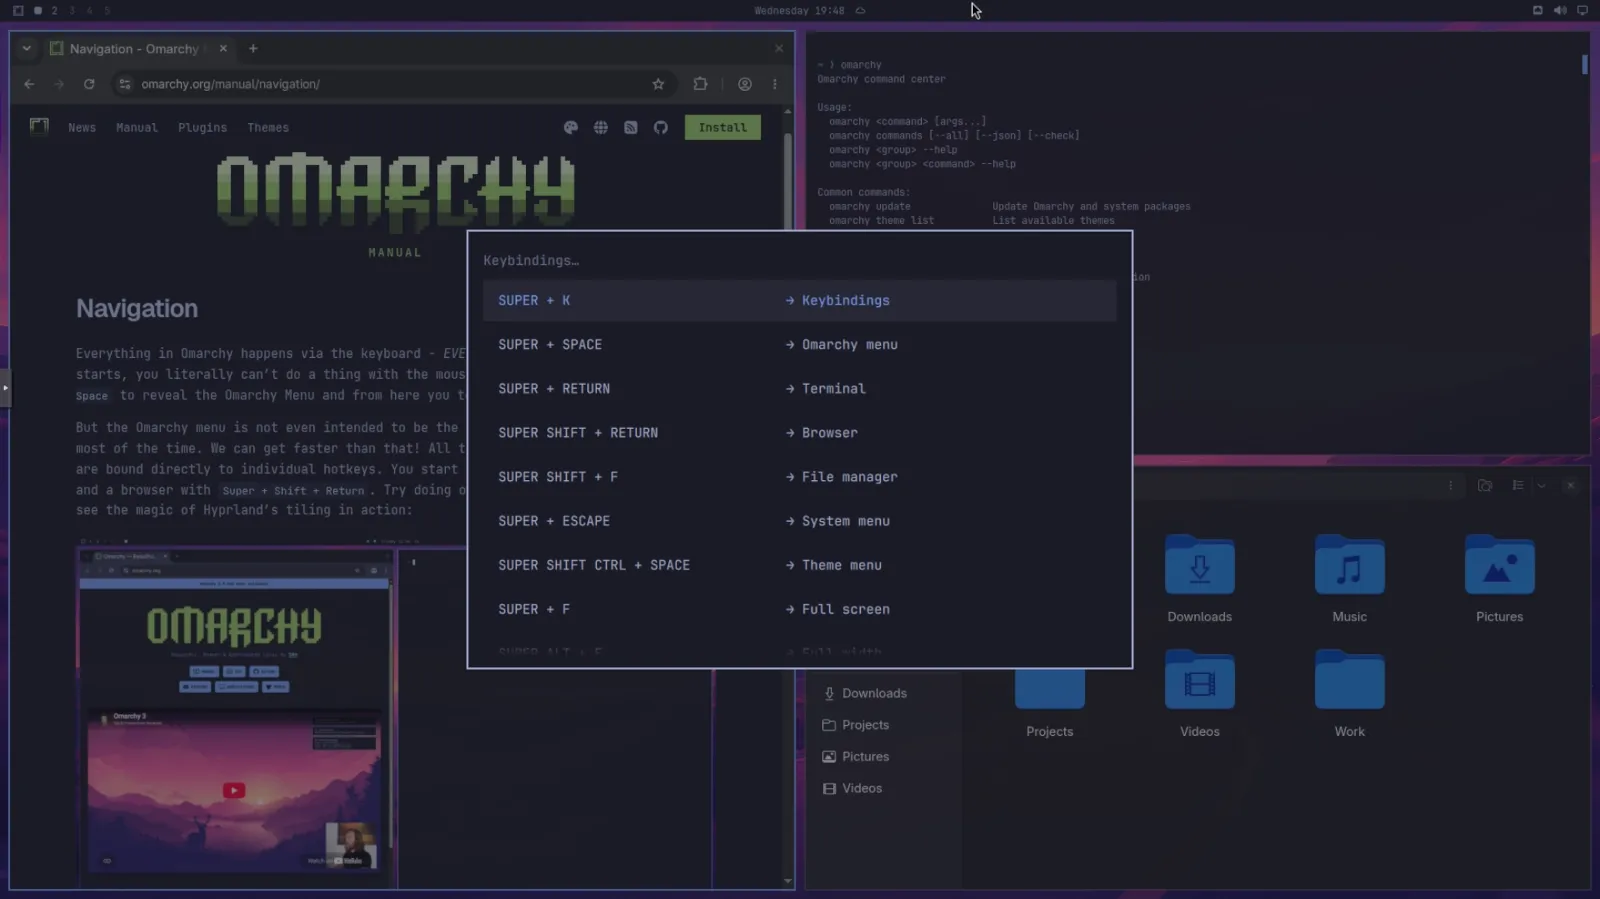Expand view options chevron in file manager
The height and width of the screenshot is (899, 1600).
1542,485
